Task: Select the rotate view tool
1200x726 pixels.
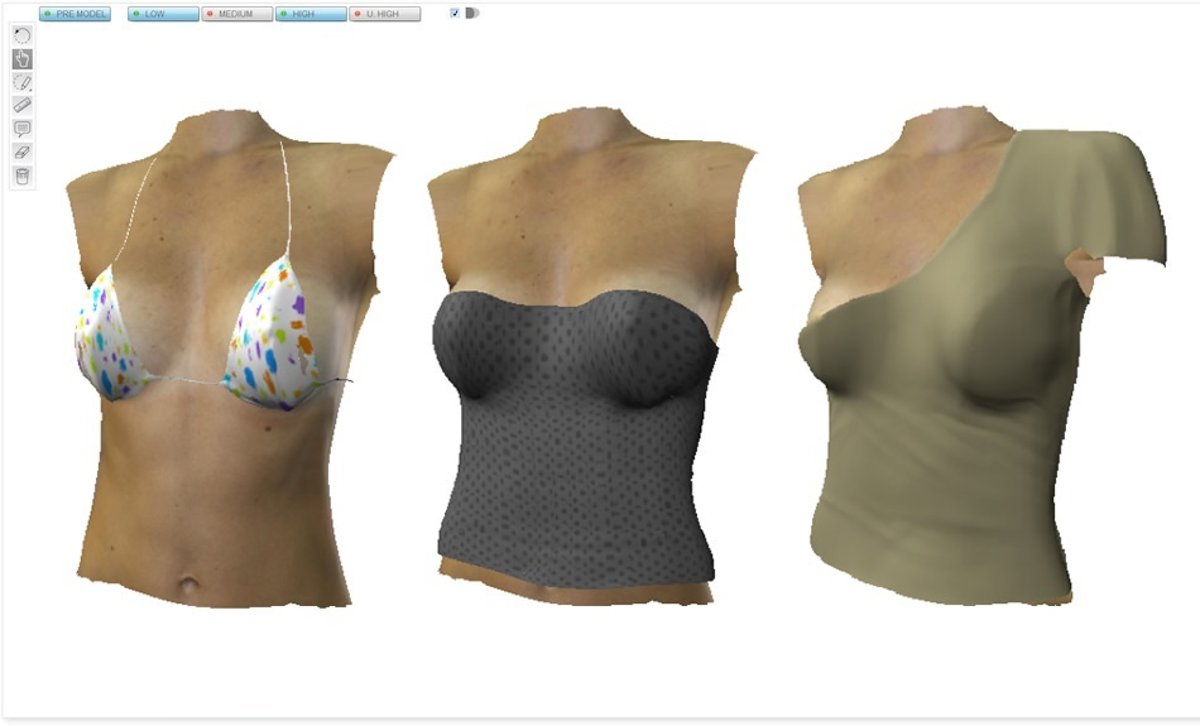Action: point(22,36)
